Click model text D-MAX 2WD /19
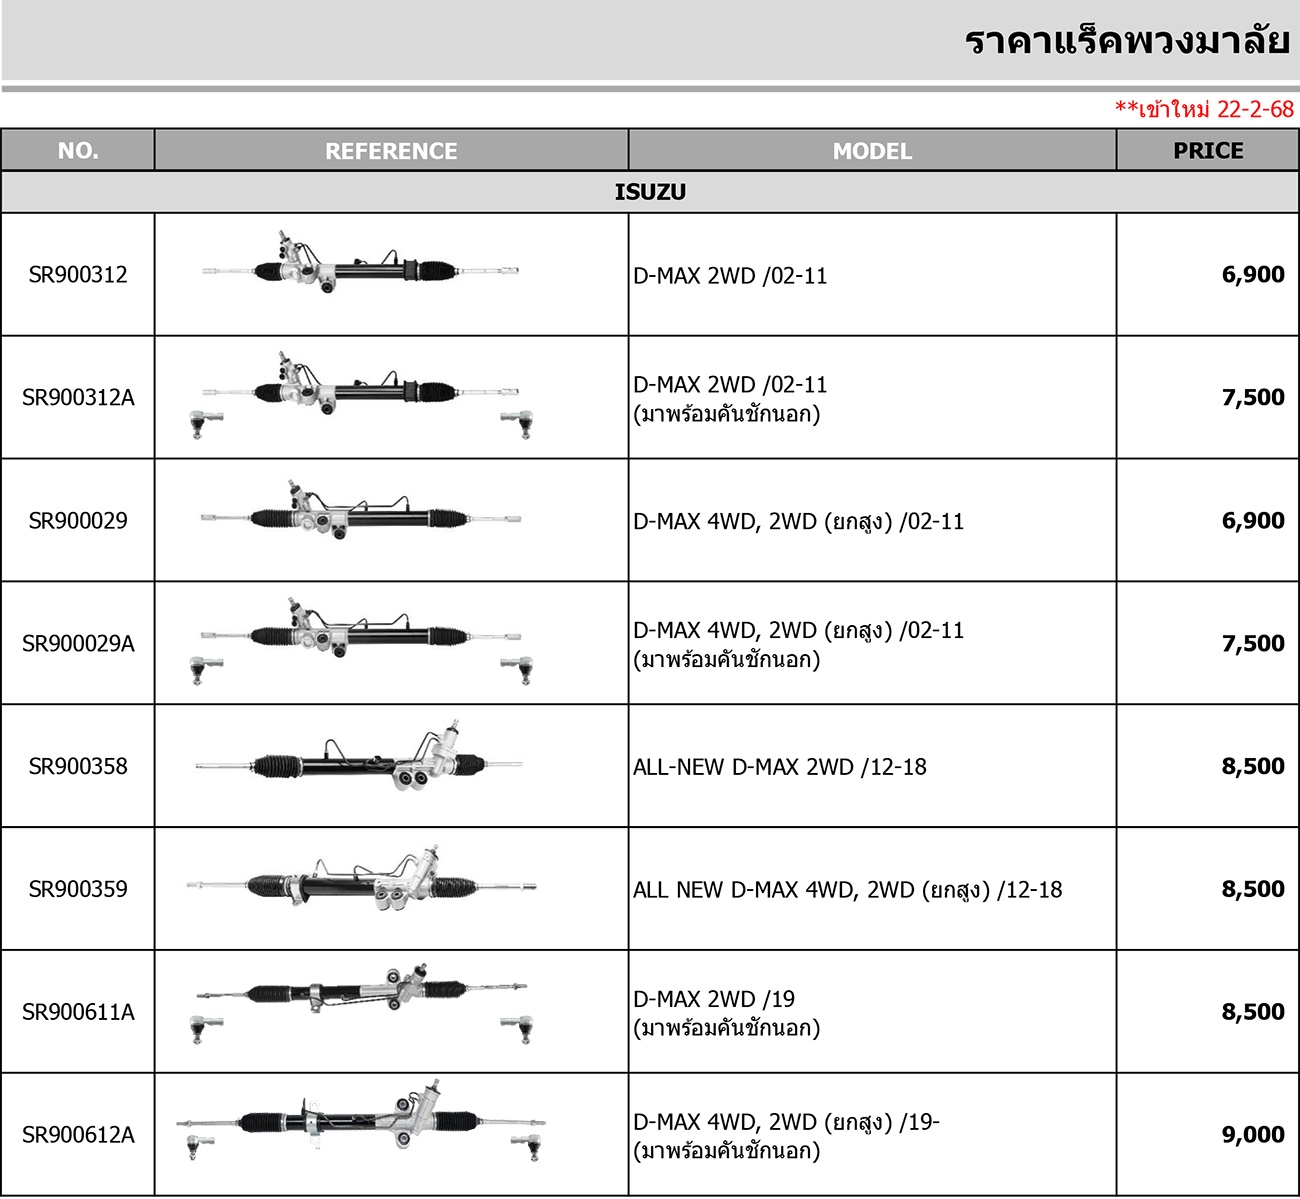 pyautogui.click(x=726, y=1013)
